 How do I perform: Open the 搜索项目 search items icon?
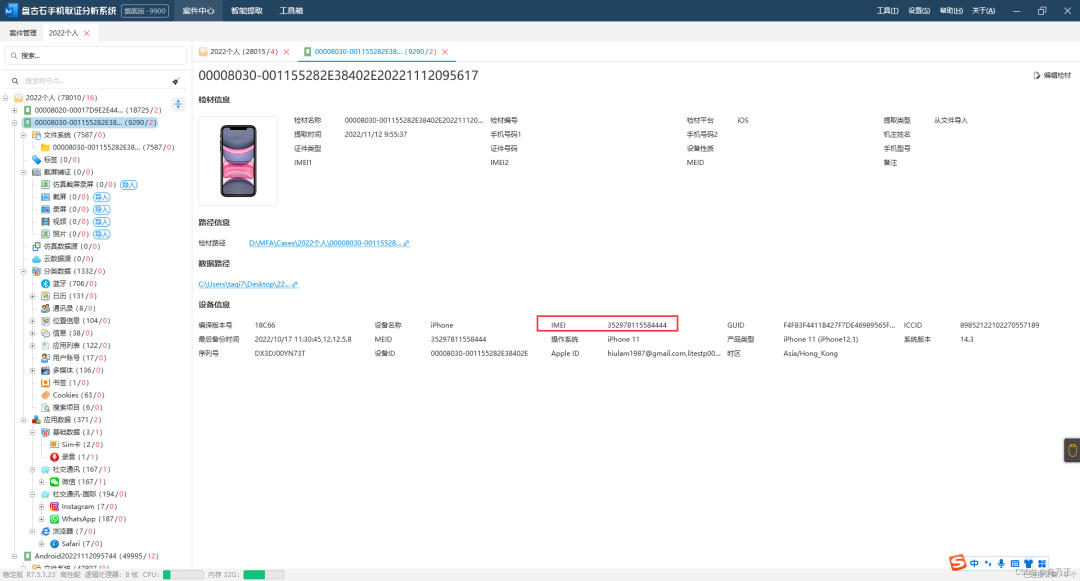pyautogui.click(x=45, y=408)
